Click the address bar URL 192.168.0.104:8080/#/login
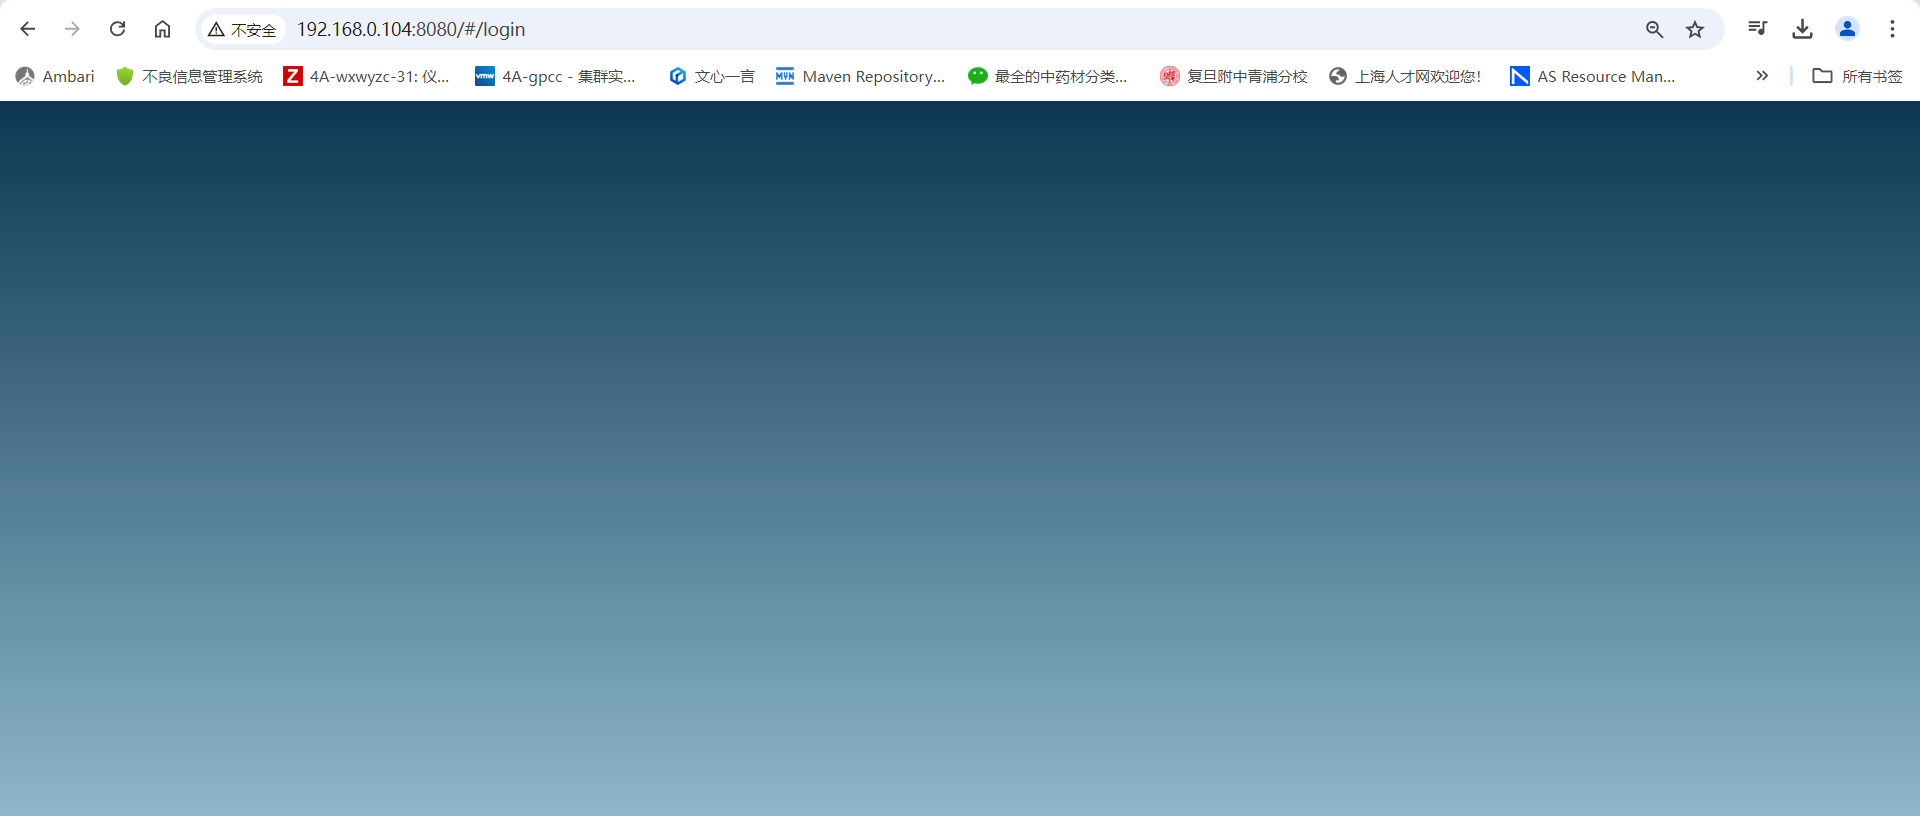The height and width of the screenshot is (816, 1920). click(411, 30)
